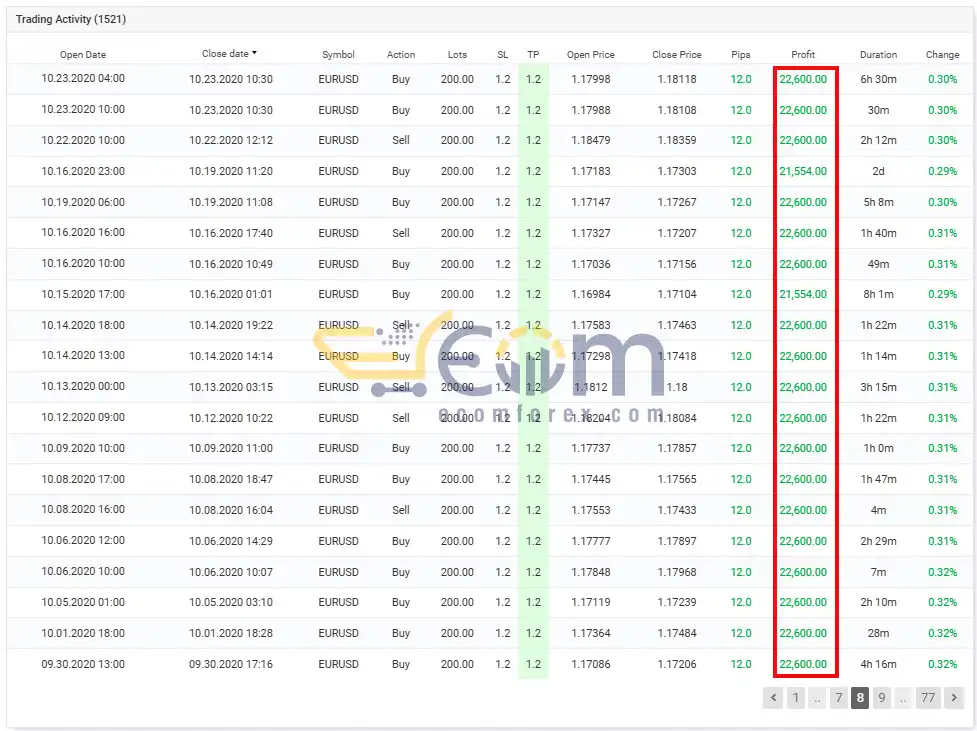Click duration value 7m

pyautogui.click(x=879, y=572)
